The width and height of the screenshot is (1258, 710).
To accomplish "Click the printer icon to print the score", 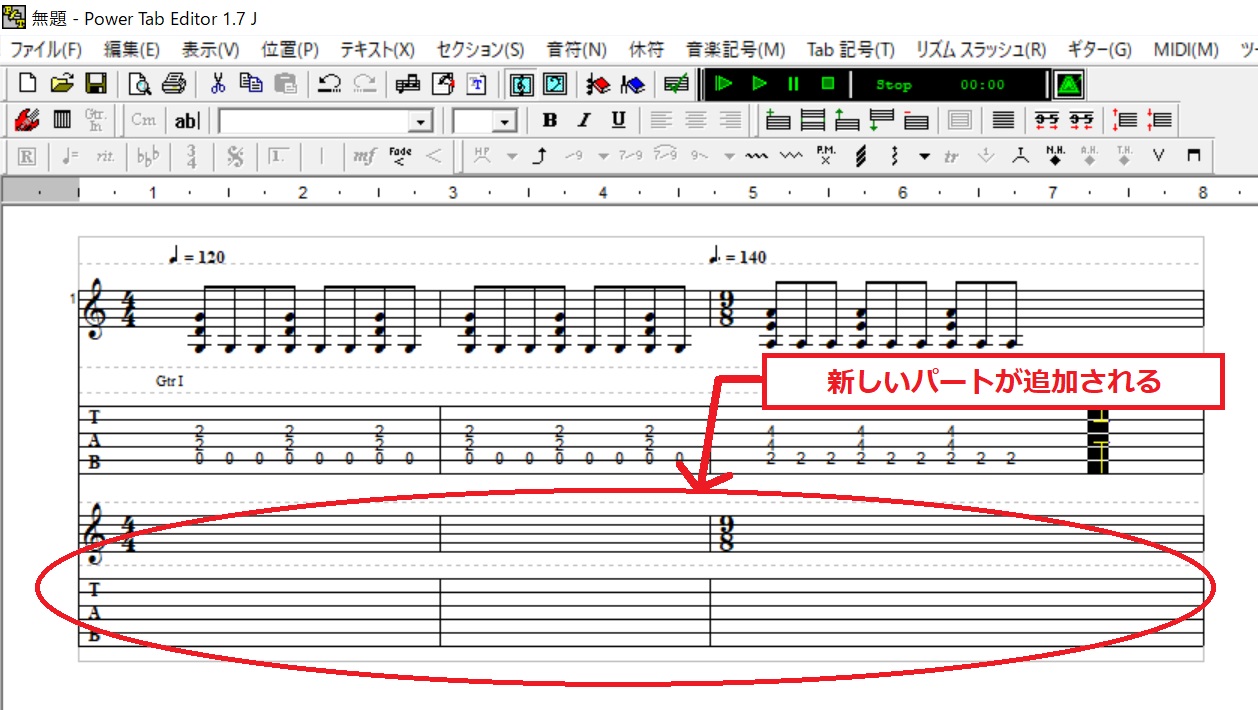I will [x=172, y=84].
